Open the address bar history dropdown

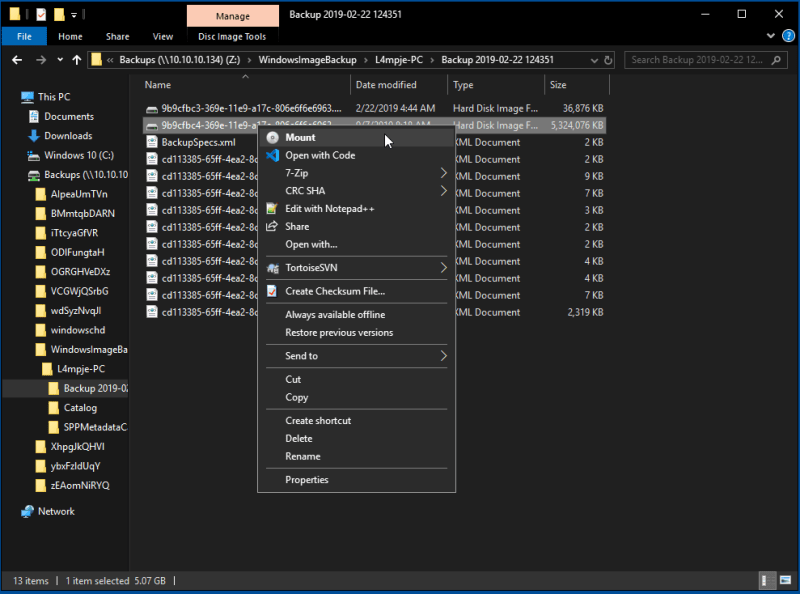coord(594,60)
